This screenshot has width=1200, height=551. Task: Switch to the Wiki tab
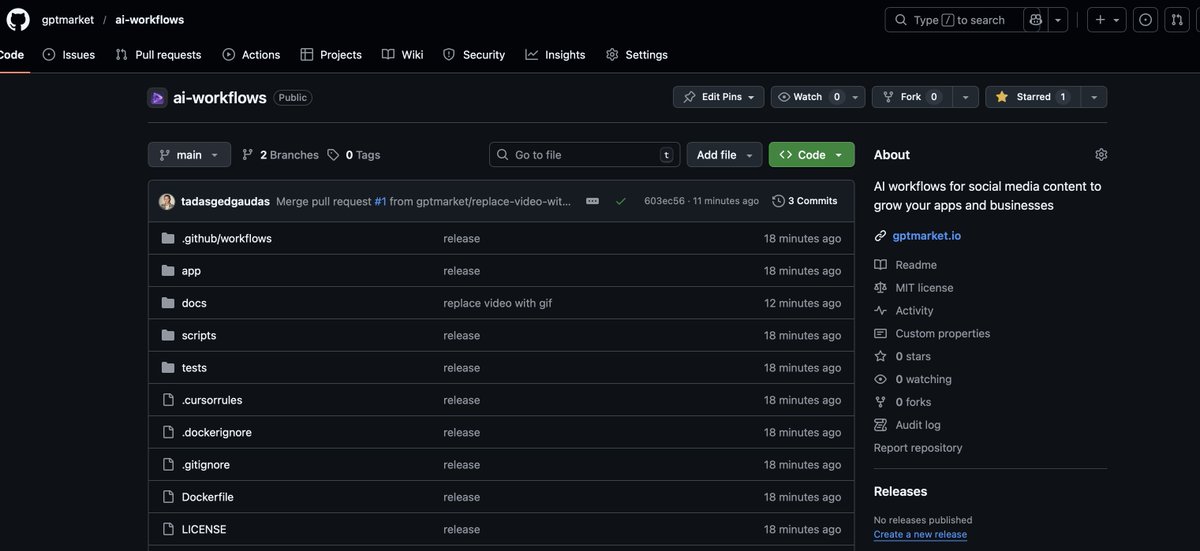tap(403, 55)
